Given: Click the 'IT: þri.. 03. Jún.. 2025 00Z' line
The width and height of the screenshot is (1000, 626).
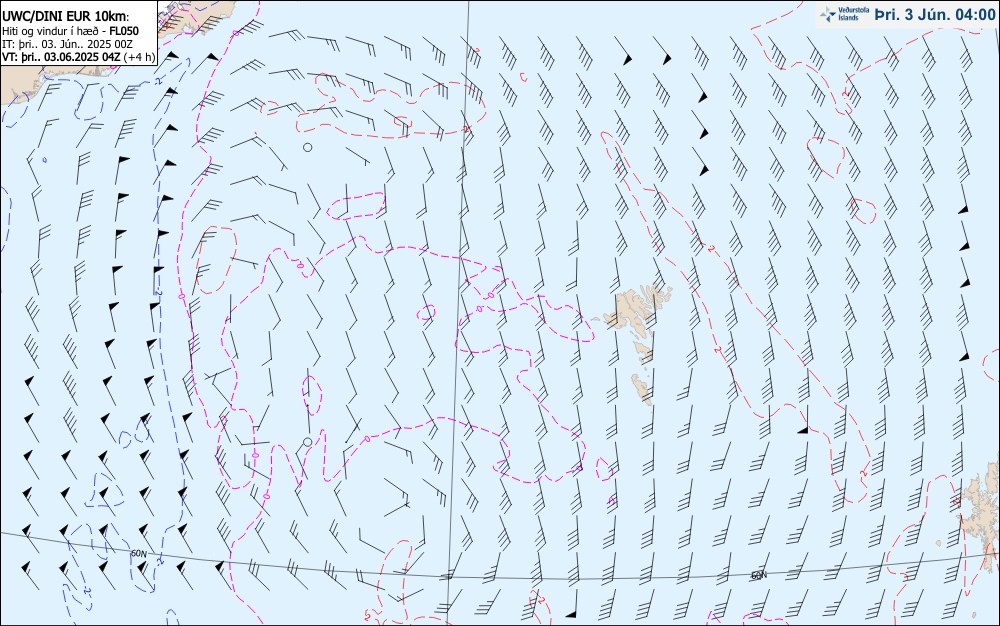Looking at the screenshot, I should [x=67, y=44].
